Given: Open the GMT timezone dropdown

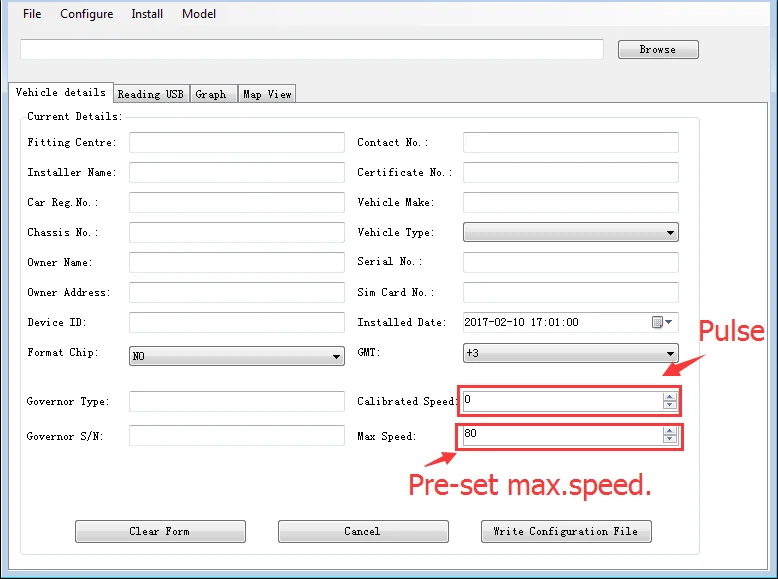Looking at the screenshot, I should (571, 353).
